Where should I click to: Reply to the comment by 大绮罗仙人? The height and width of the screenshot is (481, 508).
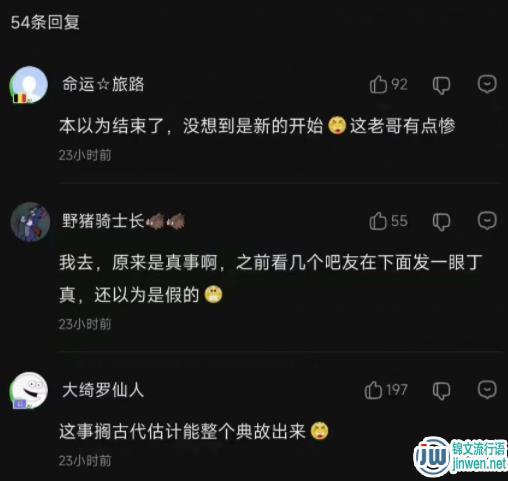click(487, 390)
